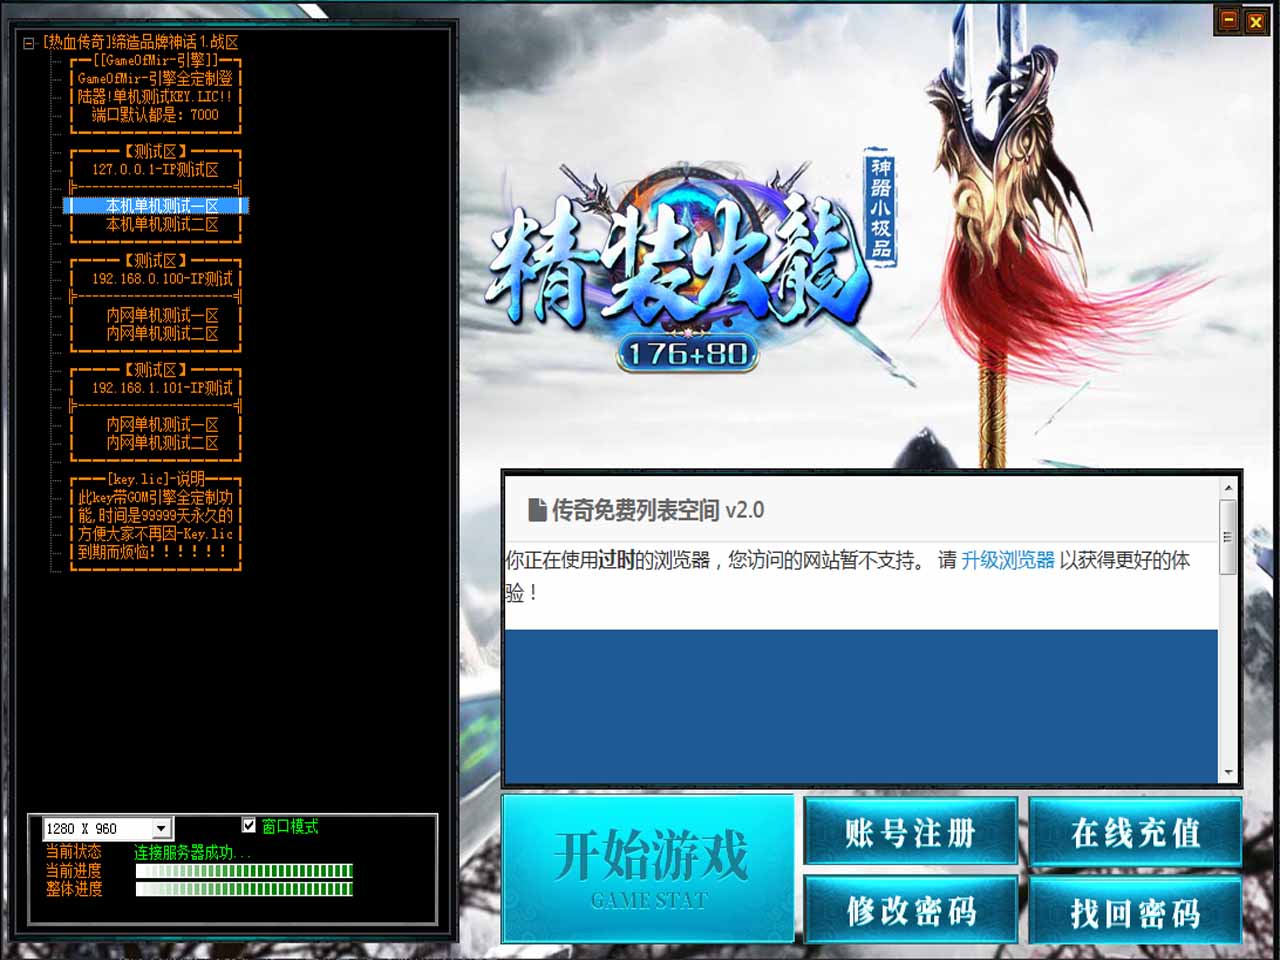Image resolution: width=1280 pixels, height=960 pixels.
Task: Collapse the 热血传奇 server tree root
Action: 29,43
